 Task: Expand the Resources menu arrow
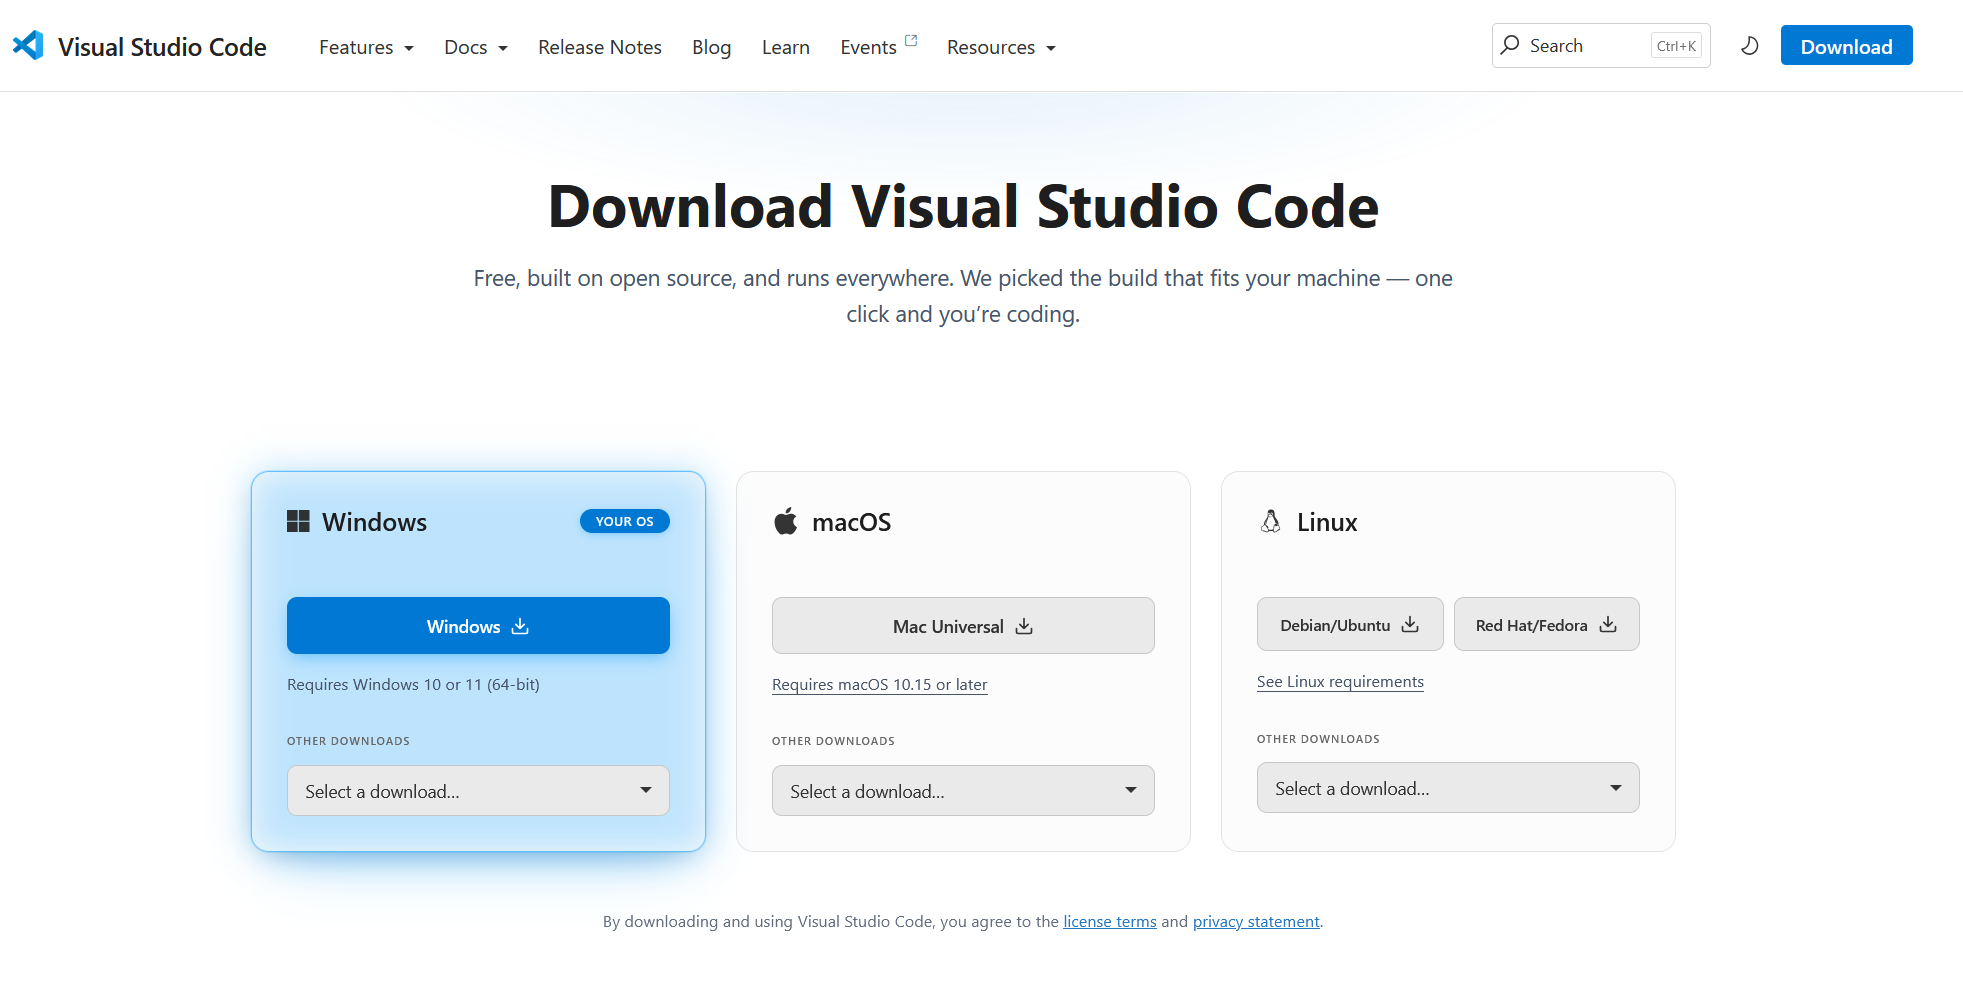tap(1051, 48)
